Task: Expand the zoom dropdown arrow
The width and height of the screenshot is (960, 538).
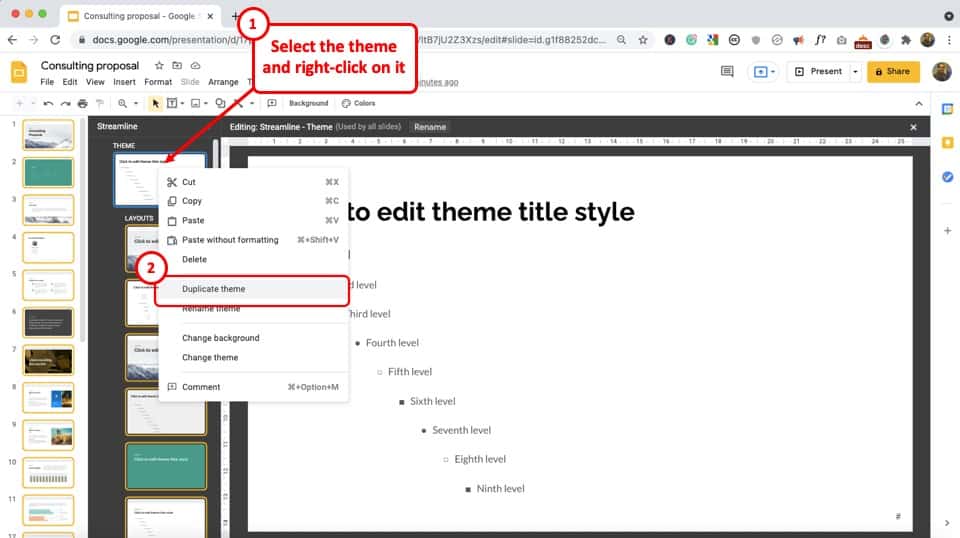Action: (x=136, y=103)
